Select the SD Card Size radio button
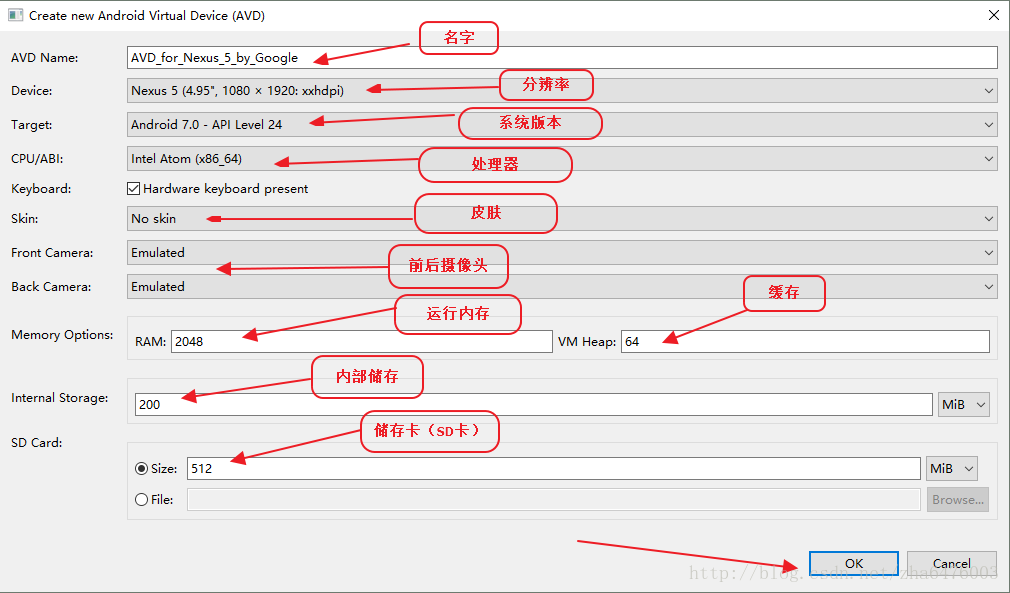The height and width of the screenshot is (593, 1010). 142,469
